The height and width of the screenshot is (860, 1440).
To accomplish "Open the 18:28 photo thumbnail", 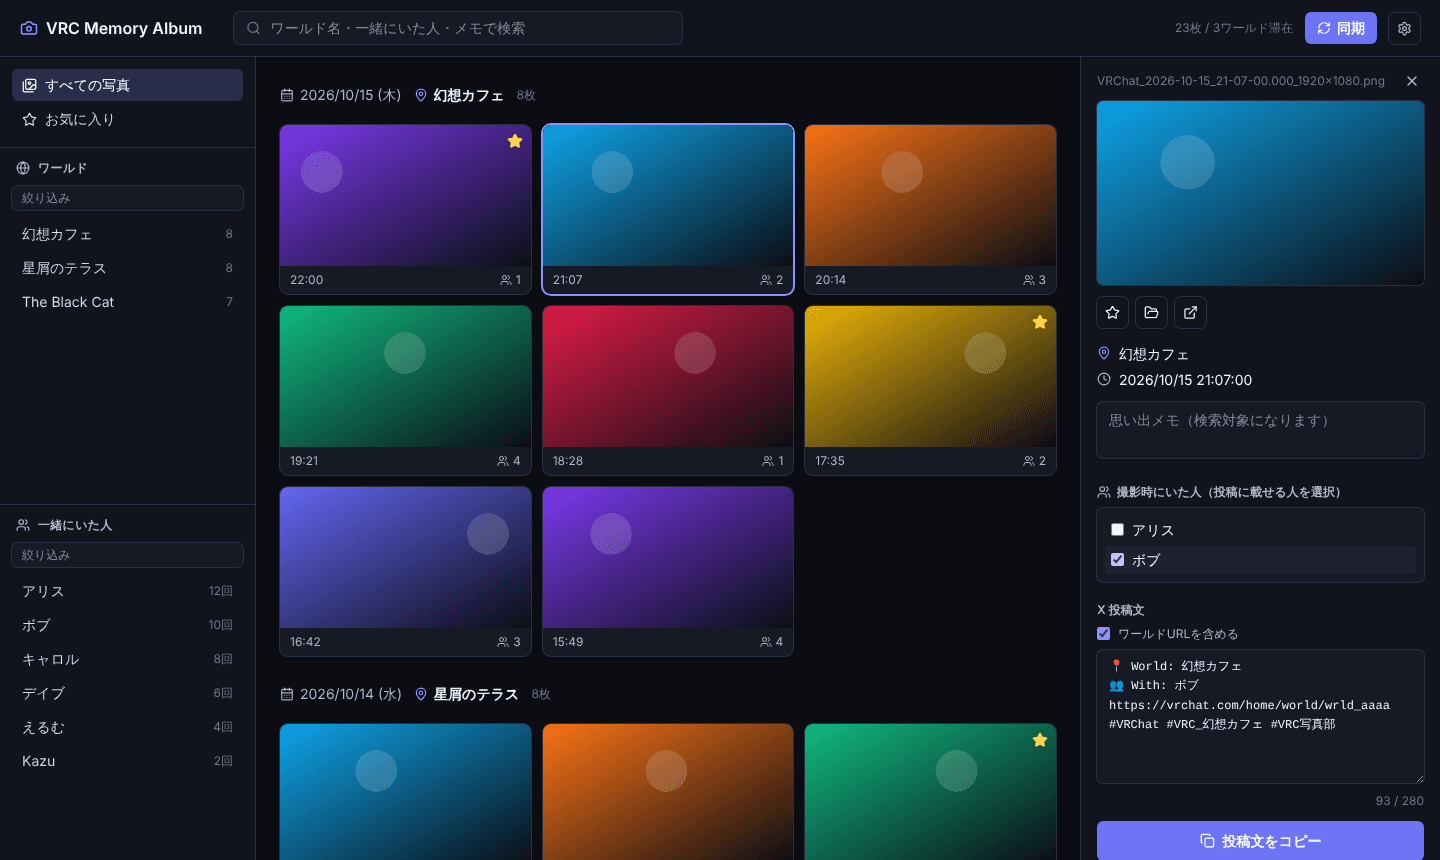I will (668, 390).
